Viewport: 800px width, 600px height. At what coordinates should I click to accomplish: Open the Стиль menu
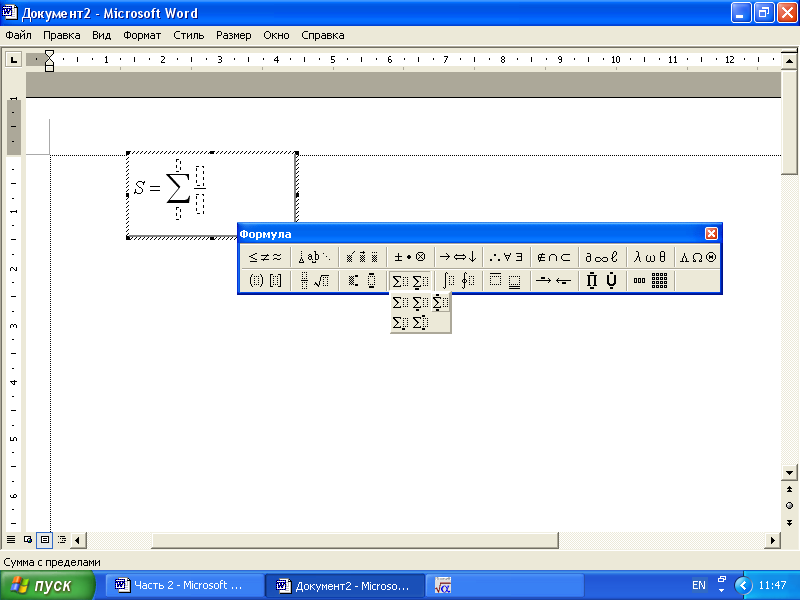click(x=189, y=35)
